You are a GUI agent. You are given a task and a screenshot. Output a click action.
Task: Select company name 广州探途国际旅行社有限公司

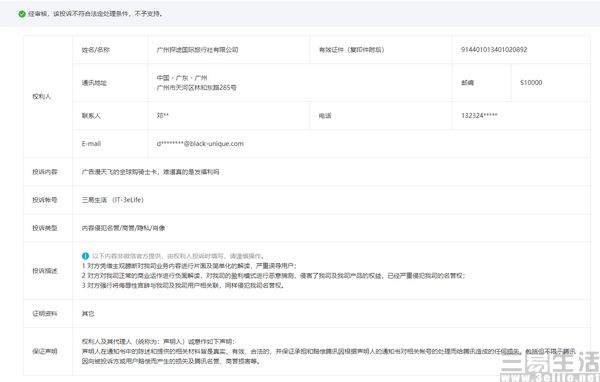click(x=197, y=50)
